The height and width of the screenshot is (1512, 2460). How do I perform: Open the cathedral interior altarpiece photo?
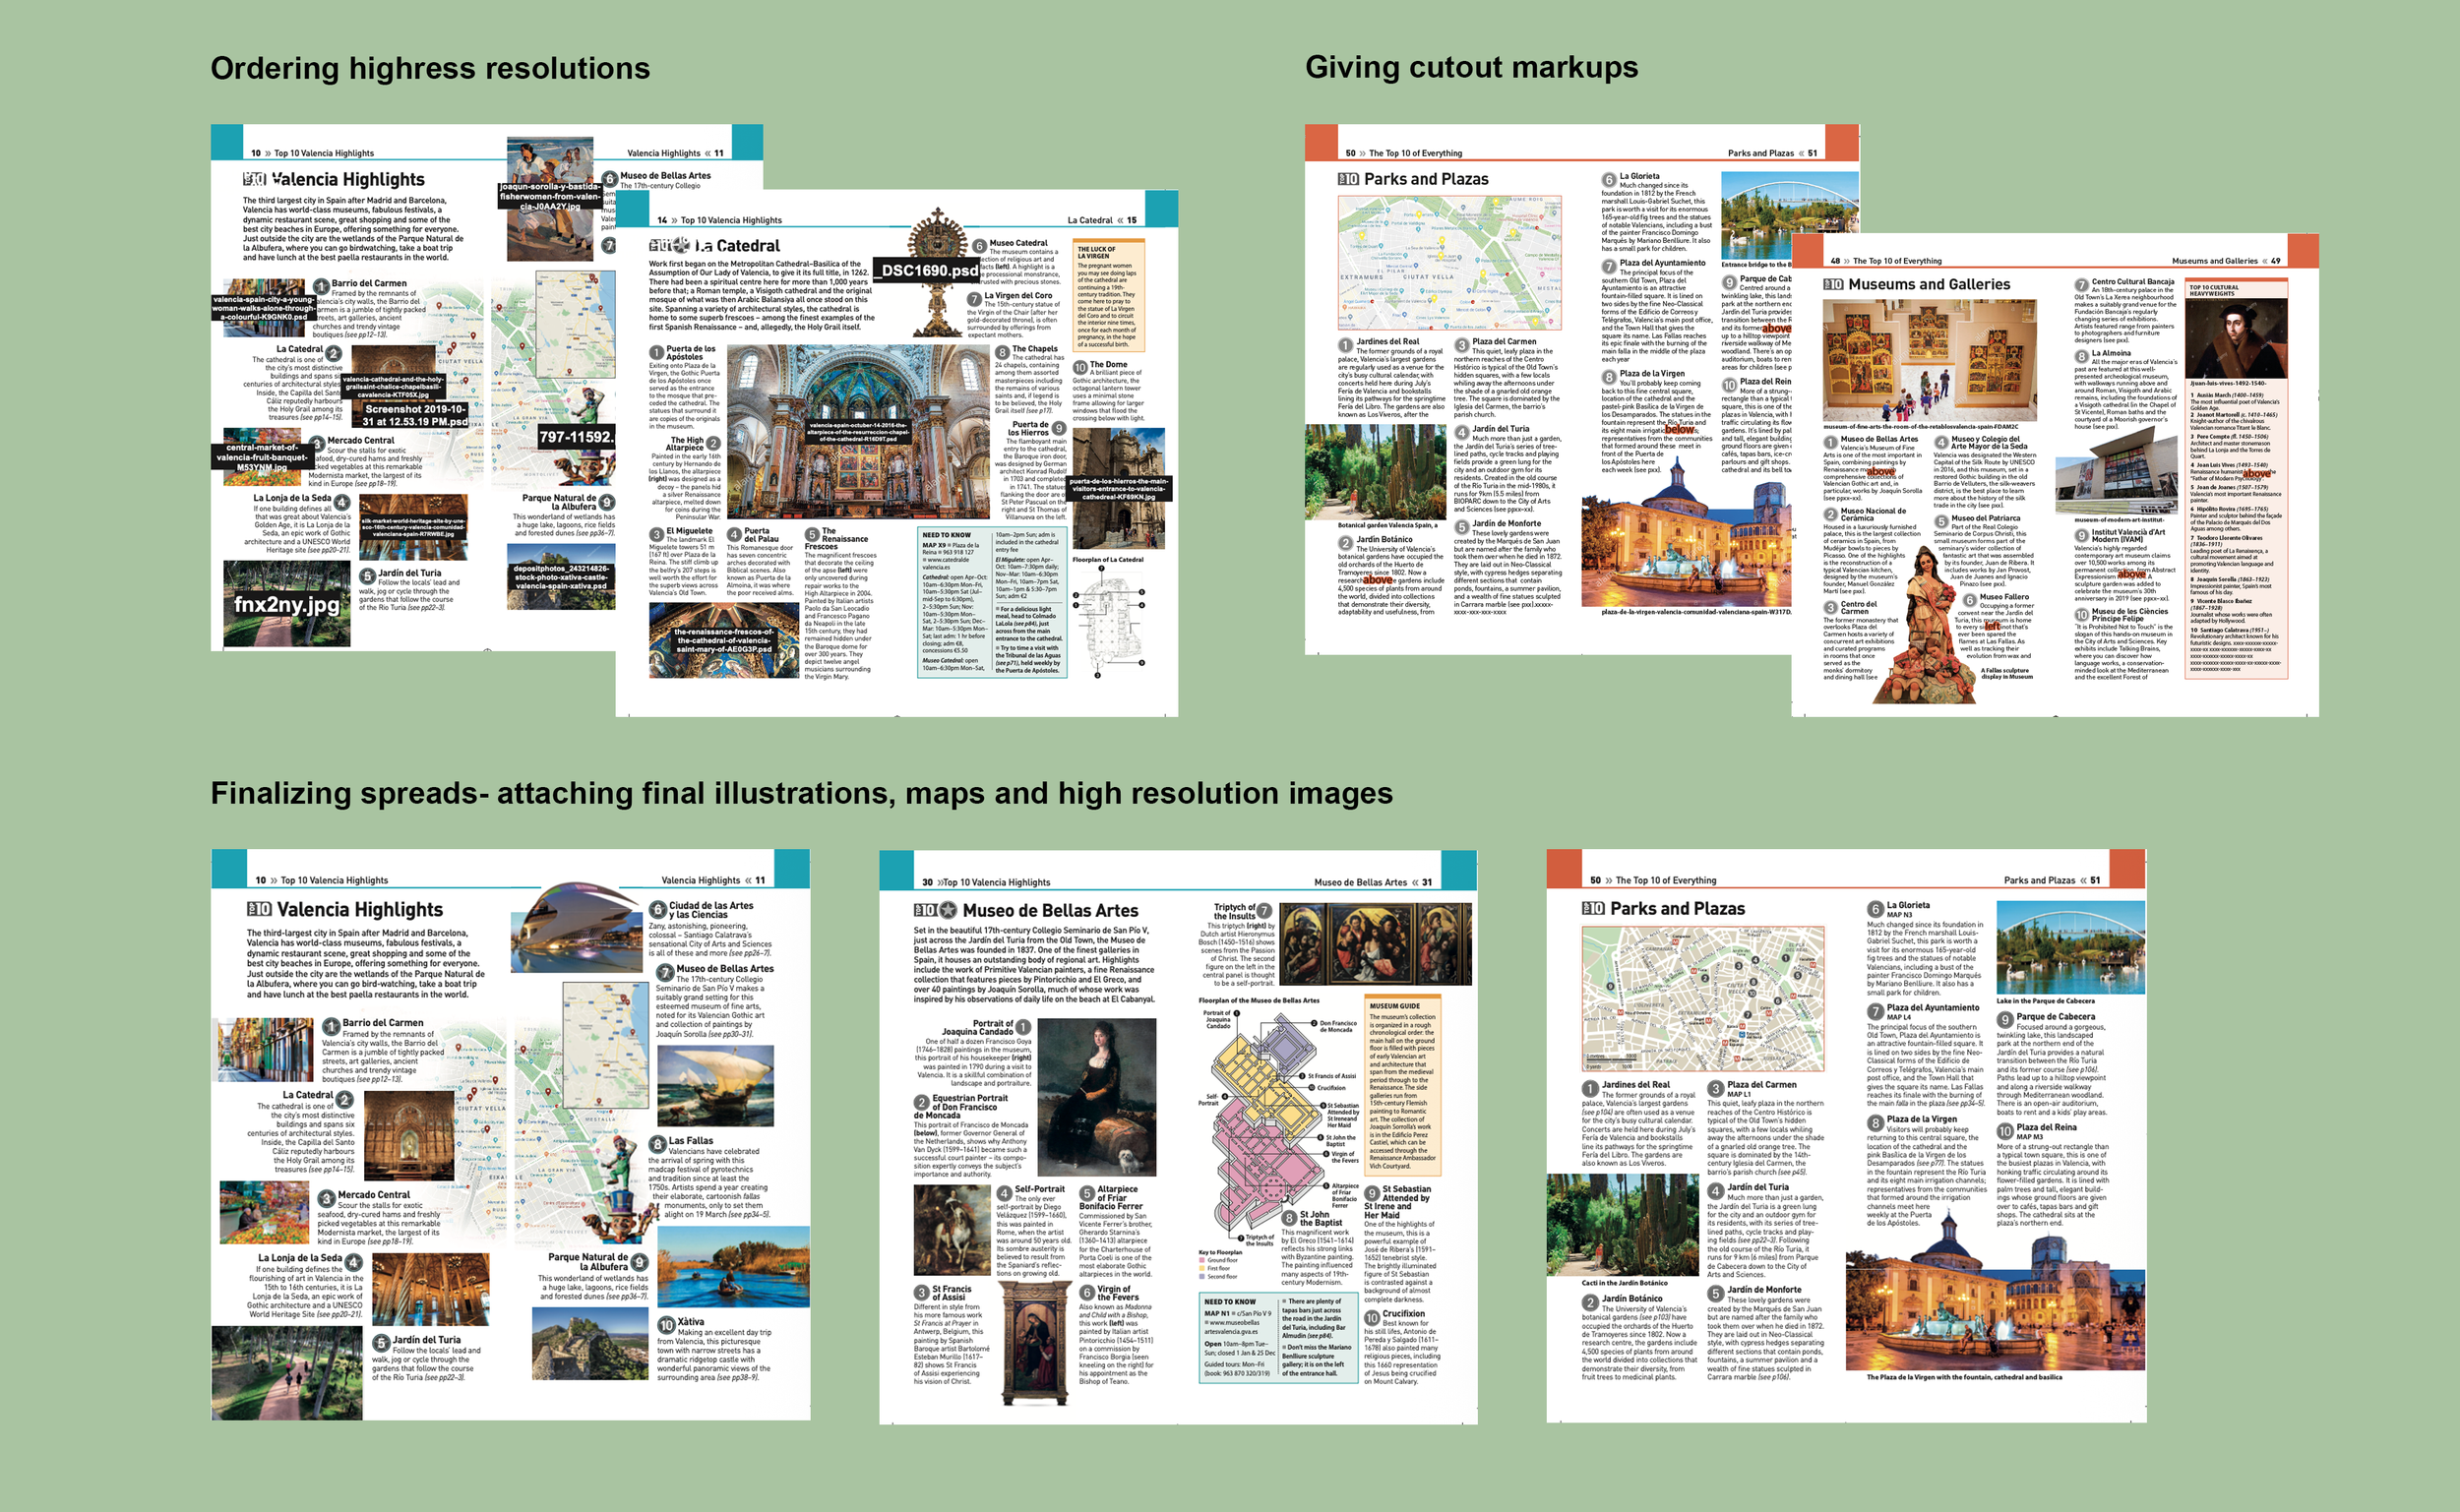859,432
